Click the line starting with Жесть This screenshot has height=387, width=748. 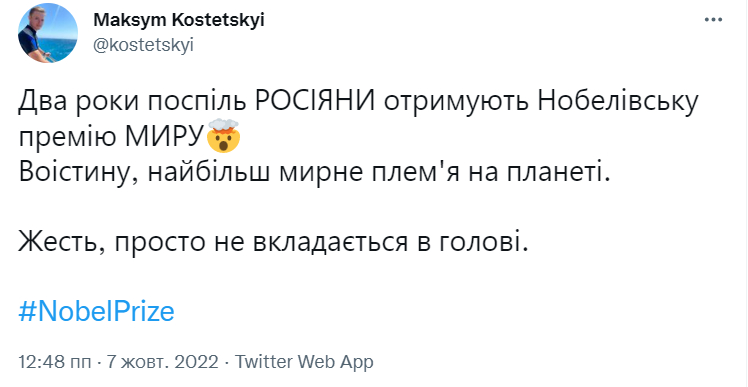(x=275, y=243)
